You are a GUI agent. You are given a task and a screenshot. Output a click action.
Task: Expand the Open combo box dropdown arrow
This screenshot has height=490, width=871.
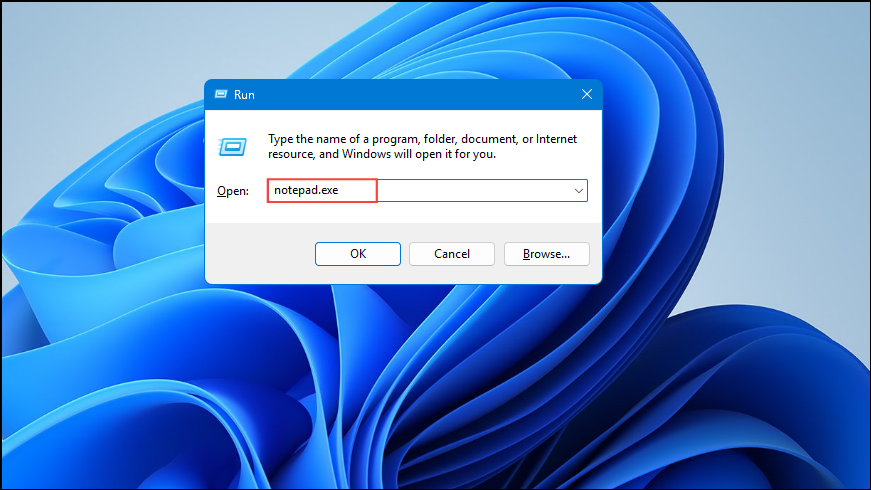coord(578,191)
